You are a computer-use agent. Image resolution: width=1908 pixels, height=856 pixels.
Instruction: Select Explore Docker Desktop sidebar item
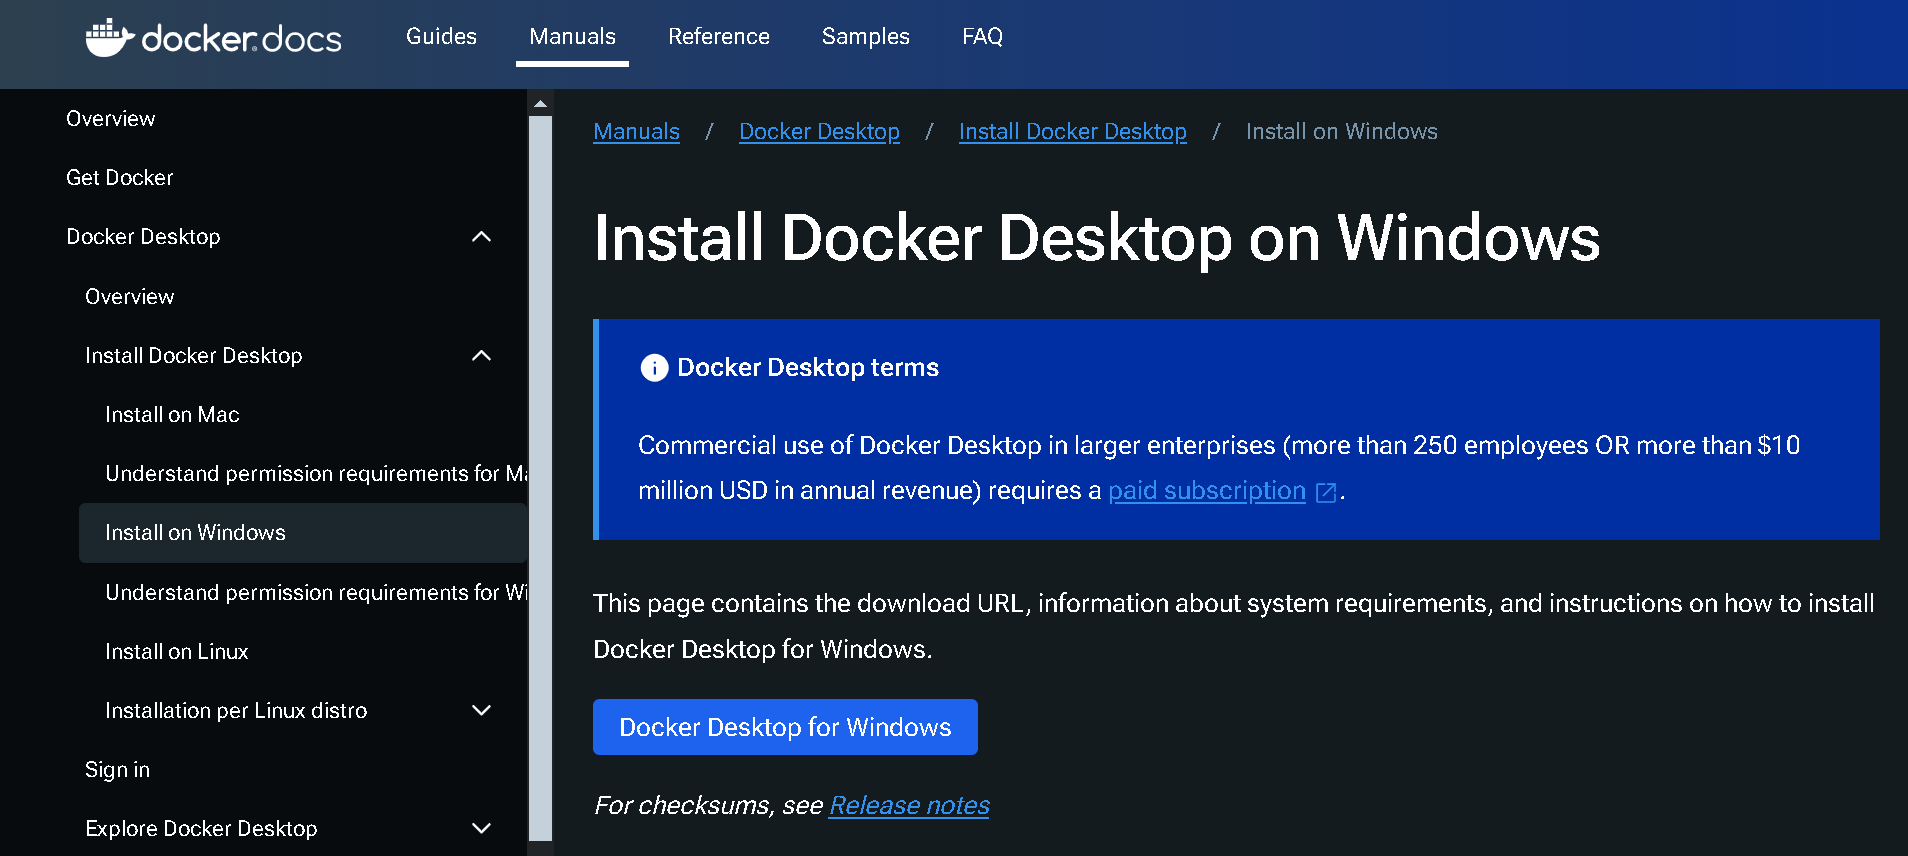[201, 828]
